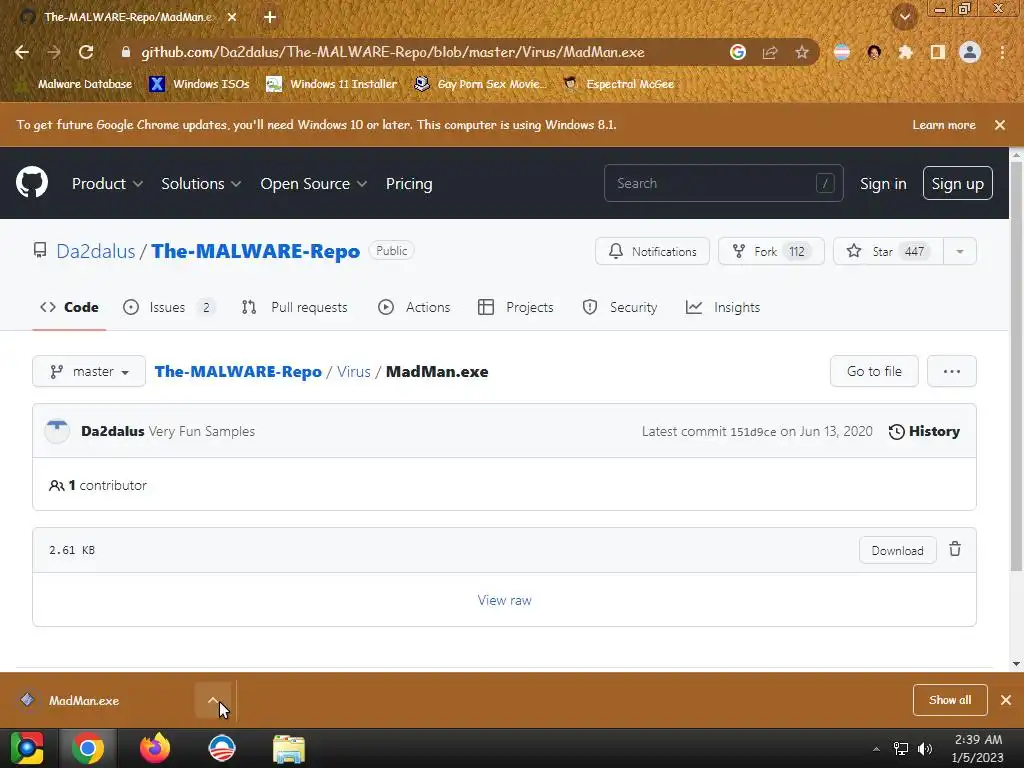The width and height of the screenshot is (1024, 768).
Task: Click Go to file button
Action: 874,371
